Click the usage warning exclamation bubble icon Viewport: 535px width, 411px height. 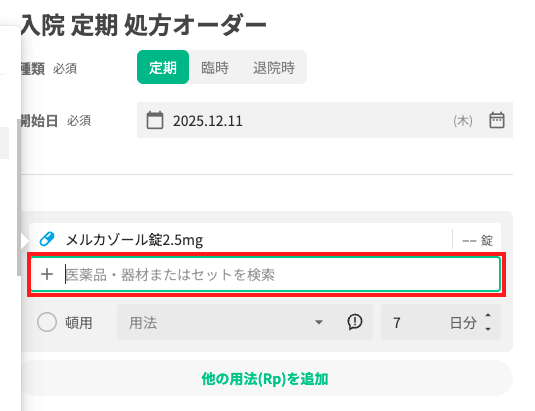pos(355,322)
